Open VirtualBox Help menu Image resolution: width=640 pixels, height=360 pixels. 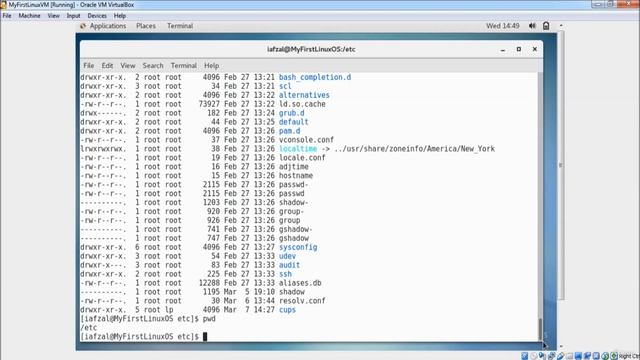click(x=120, y=16)
